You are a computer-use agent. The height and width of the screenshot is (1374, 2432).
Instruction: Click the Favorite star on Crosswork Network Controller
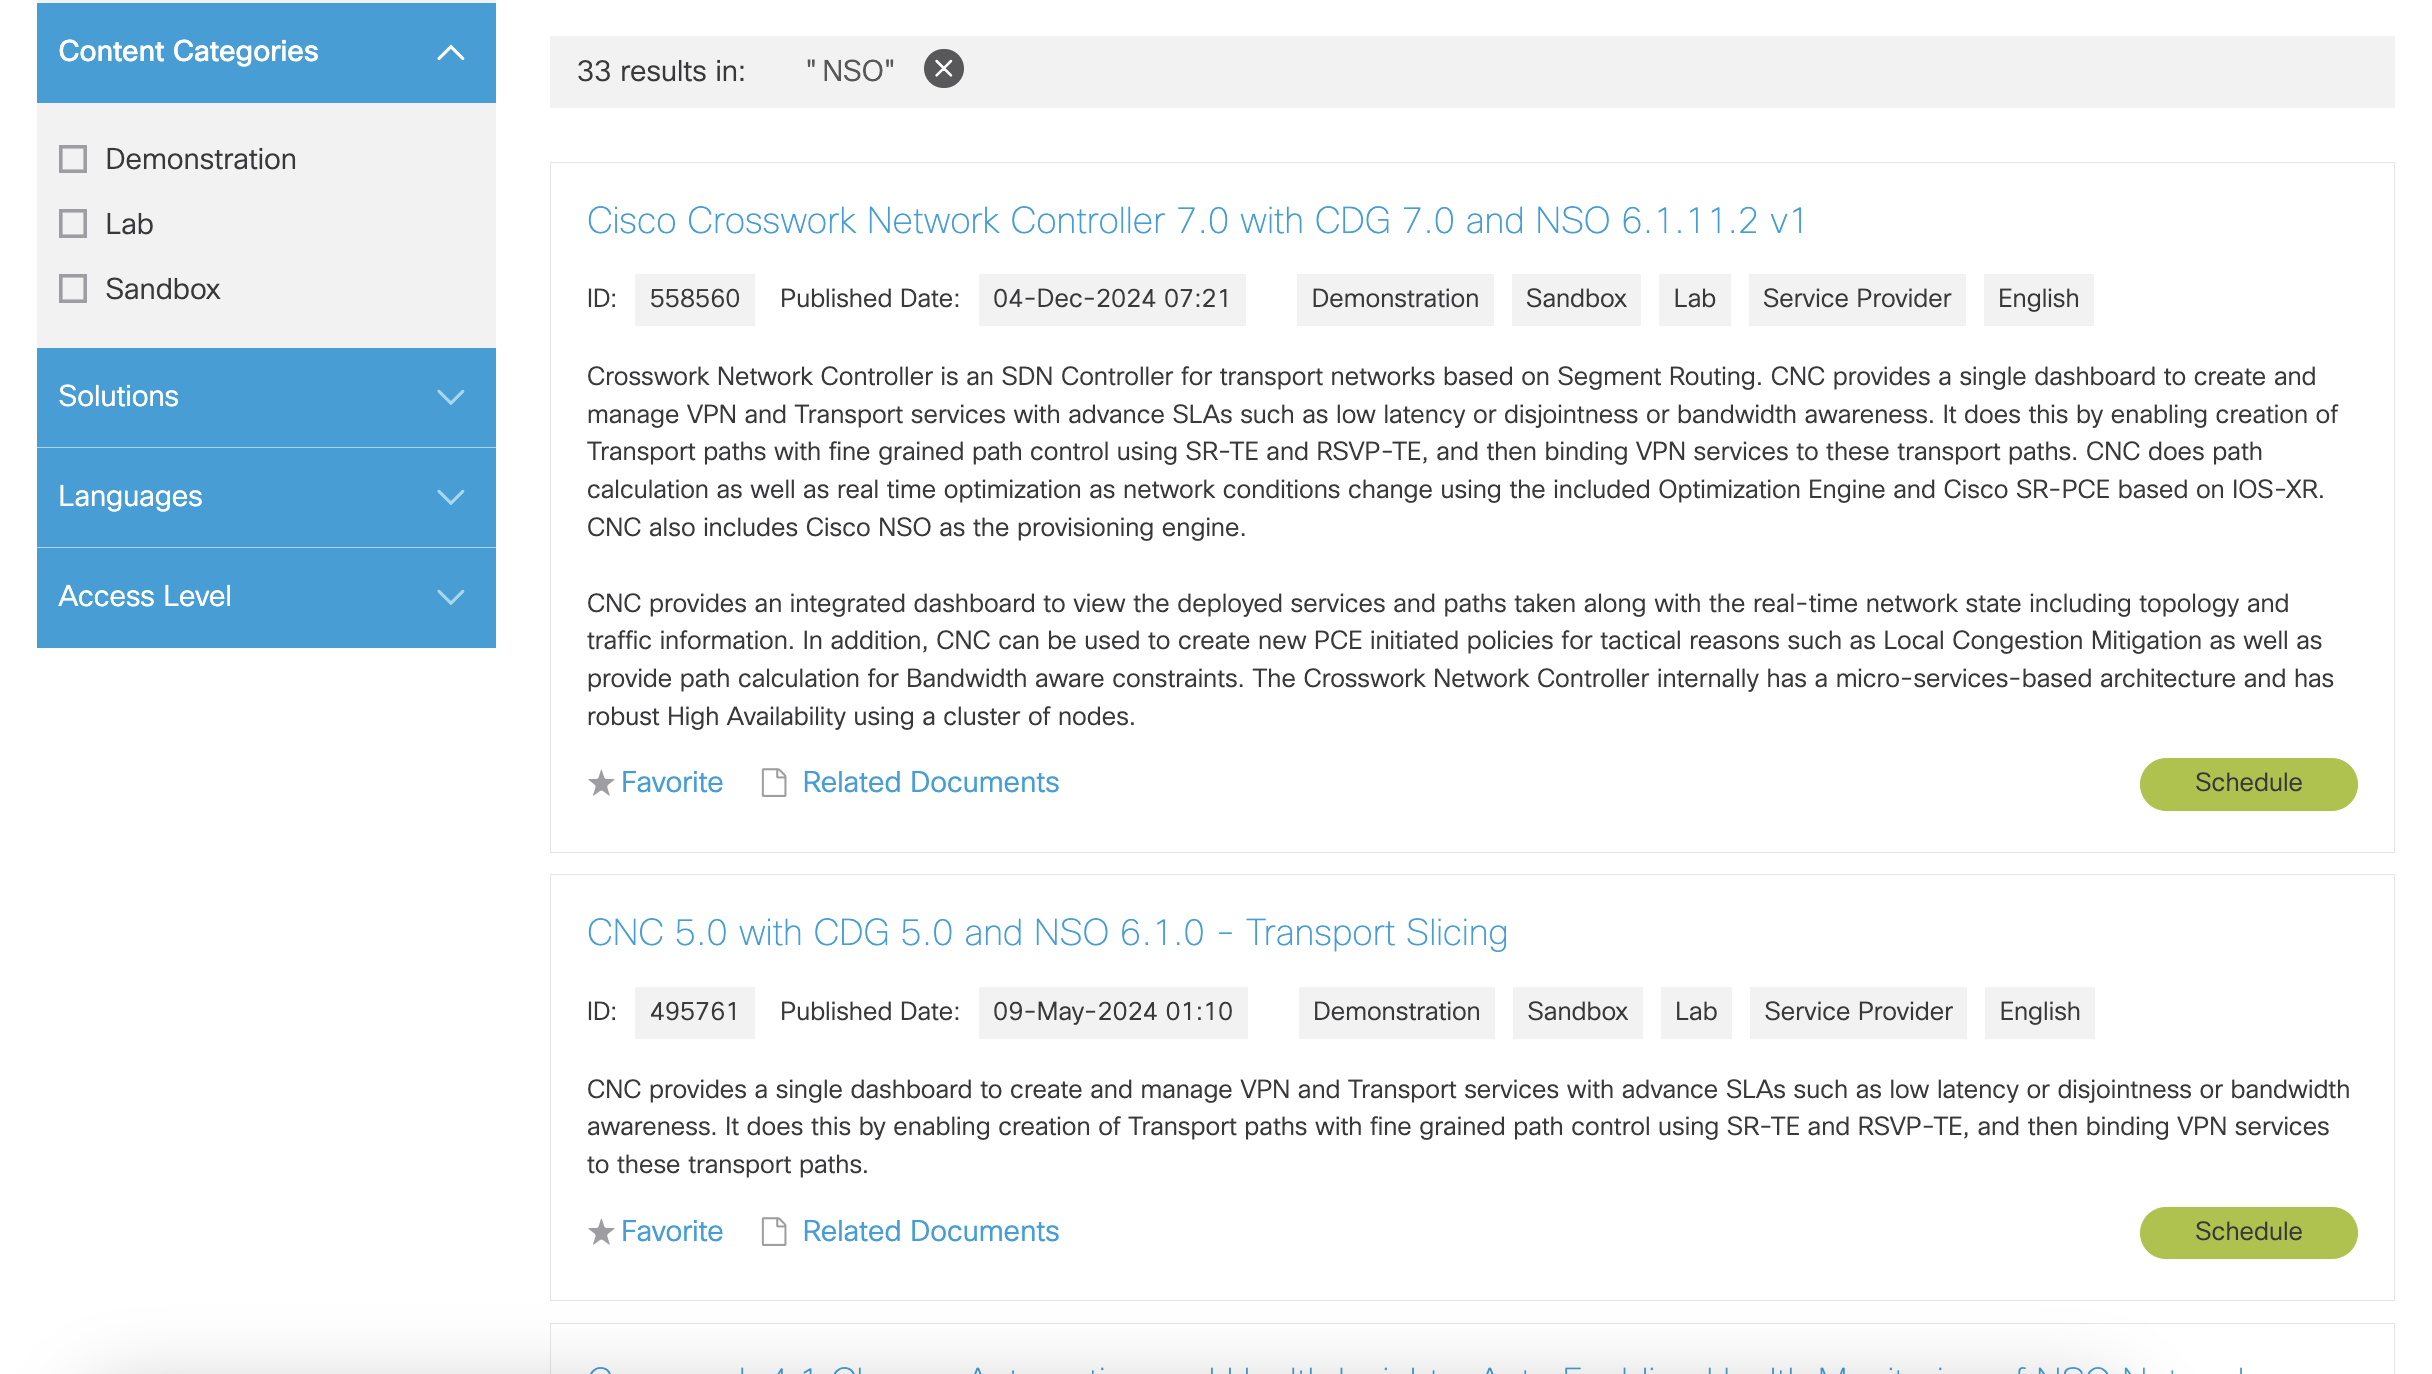(x=600, y=783)
